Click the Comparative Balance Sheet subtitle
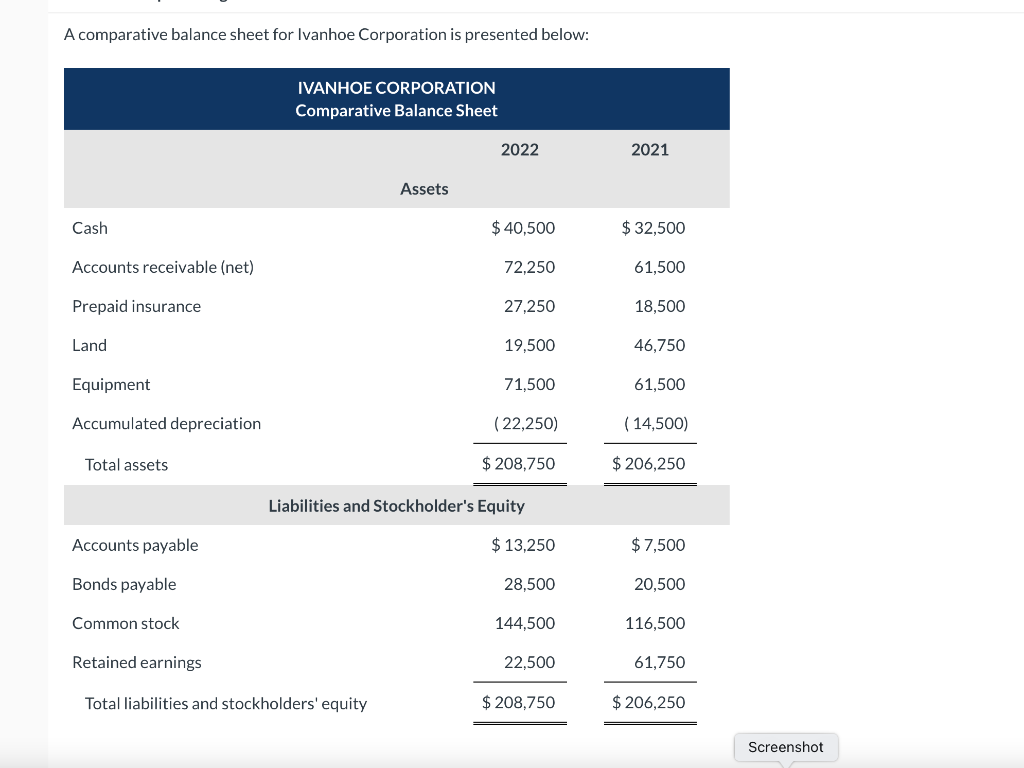 (x=396, y=110)
